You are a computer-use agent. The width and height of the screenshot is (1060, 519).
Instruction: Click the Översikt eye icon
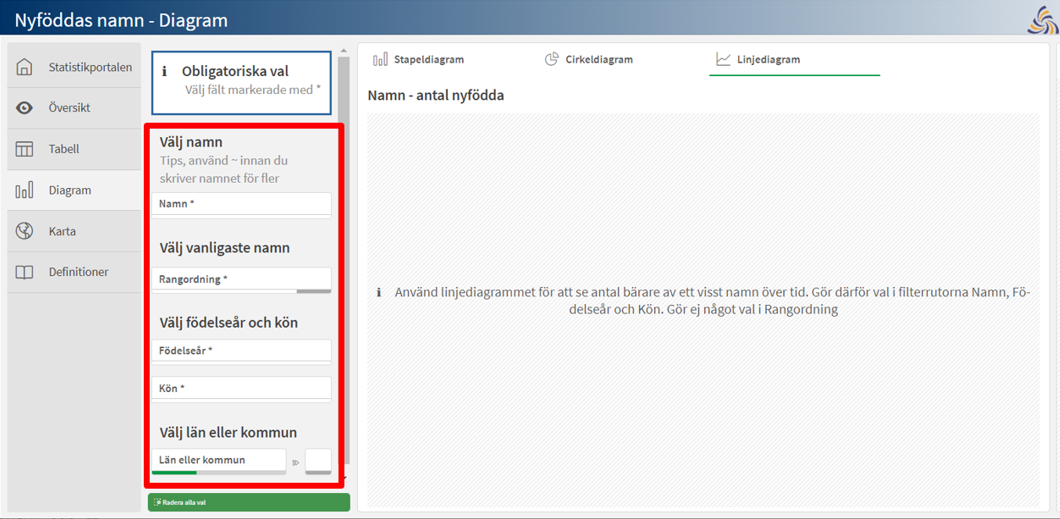(x=25, y=108)
